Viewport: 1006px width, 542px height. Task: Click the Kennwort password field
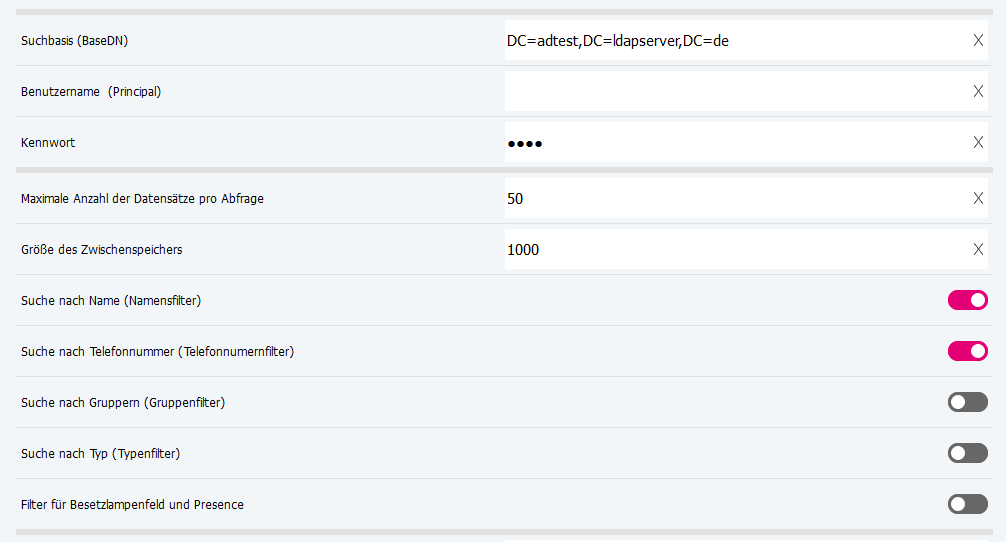[730, 143]
